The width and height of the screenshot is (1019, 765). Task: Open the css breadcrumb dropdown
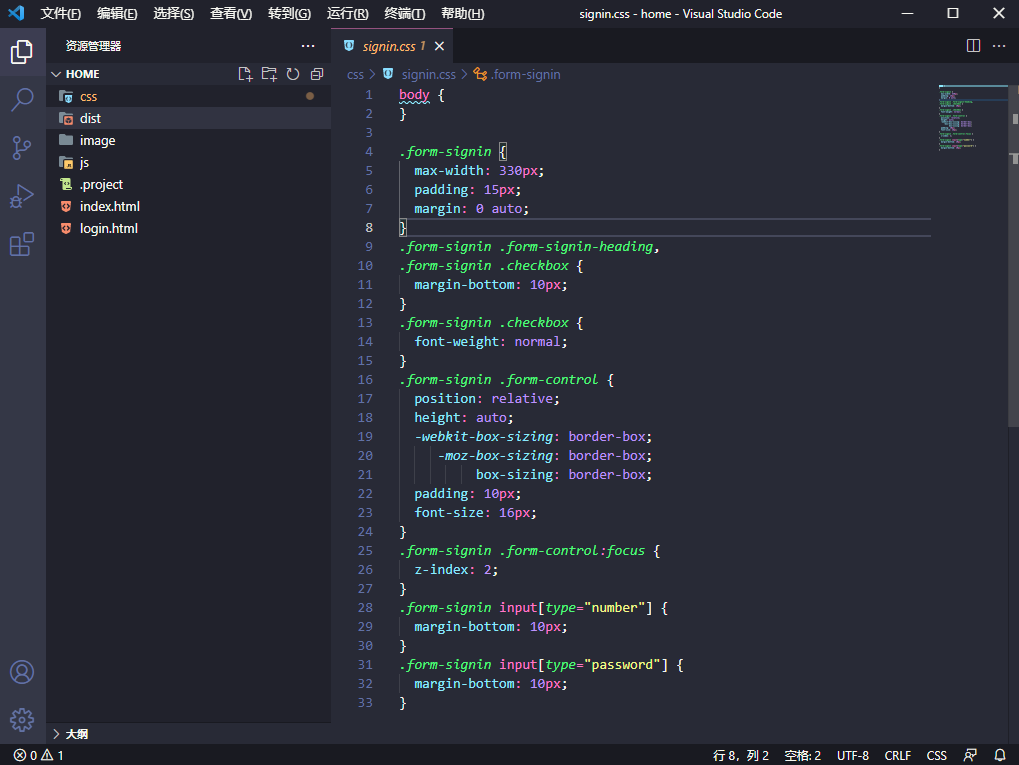coord(355,75)
